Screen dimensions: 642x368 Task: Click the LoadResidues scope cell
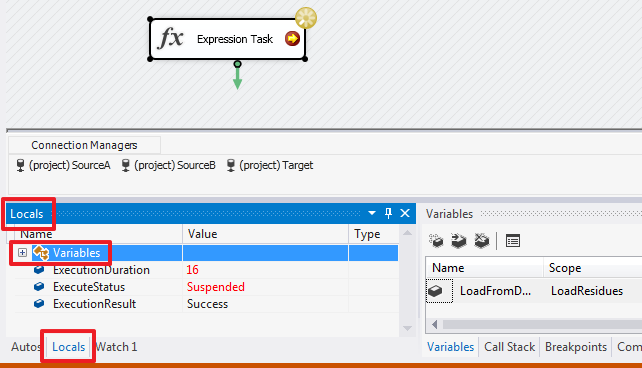click(587, 291)
